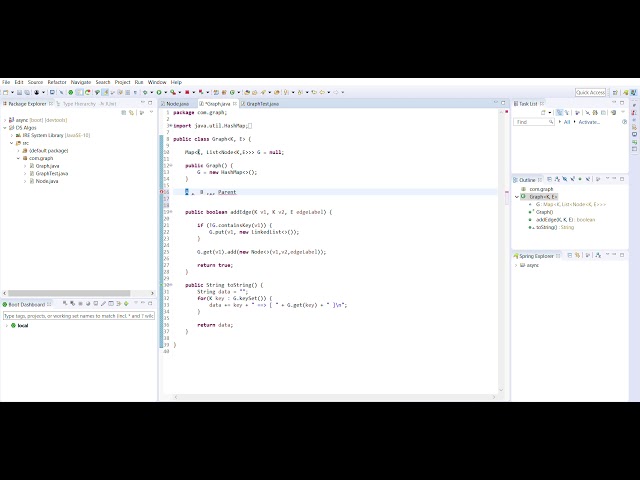This screenshot has width=640, height=480.
Task: Click the All link in Task List
Action: pyautogui.click(x=567, y=122)
